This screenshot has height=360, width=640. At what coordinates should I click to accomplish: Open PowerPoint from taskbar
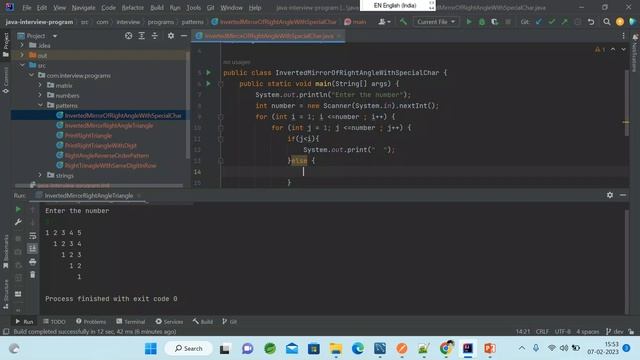(x=490, y=349)
